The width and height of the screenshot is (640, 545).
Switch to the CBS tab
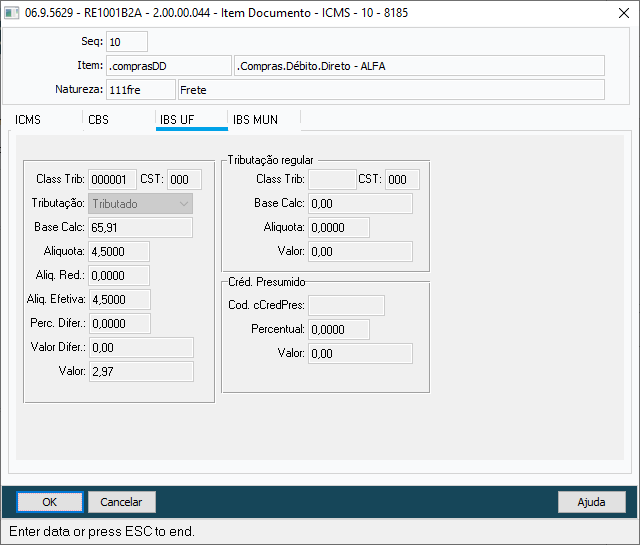click(x=98, y=120)
